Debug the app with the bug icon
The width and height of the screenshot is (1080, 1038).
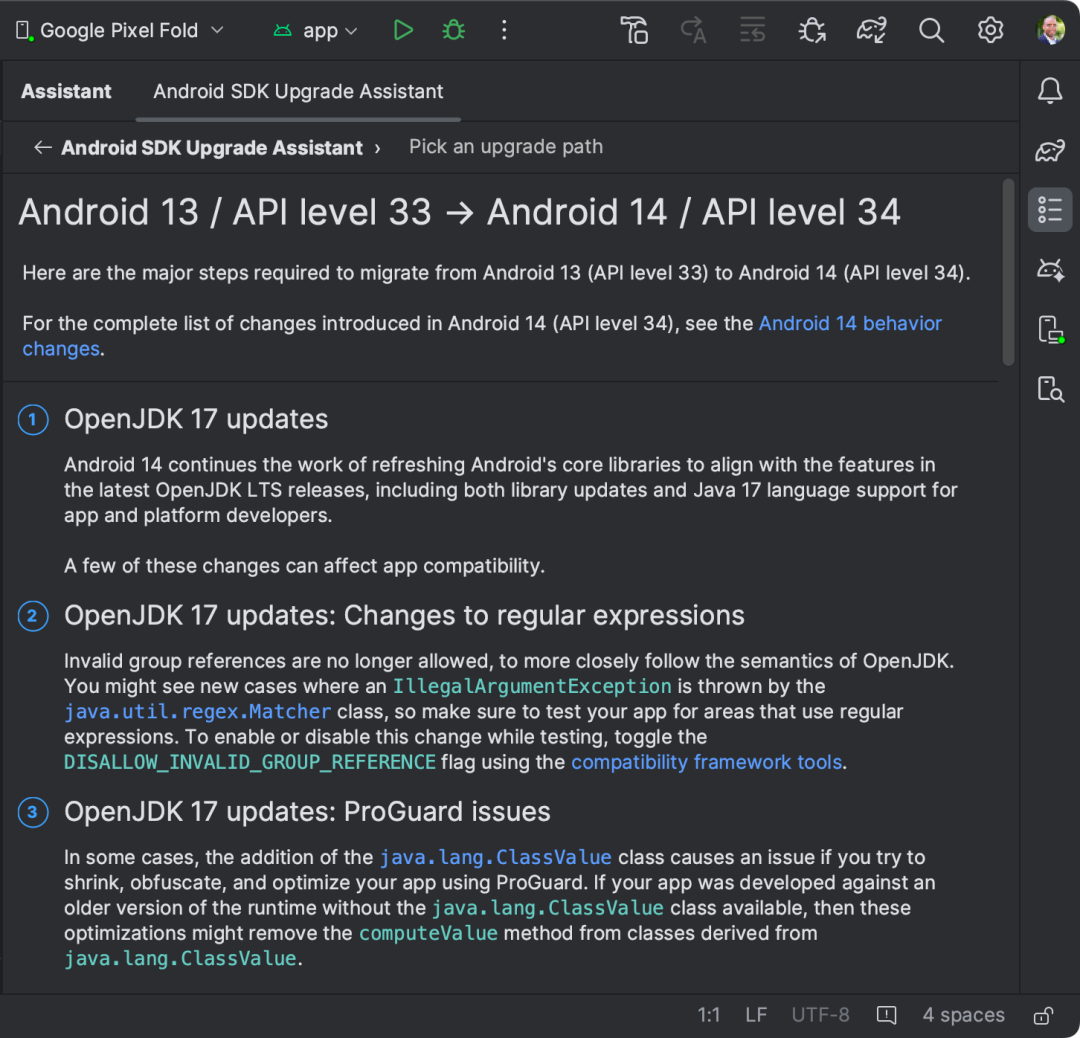point(453,30)
